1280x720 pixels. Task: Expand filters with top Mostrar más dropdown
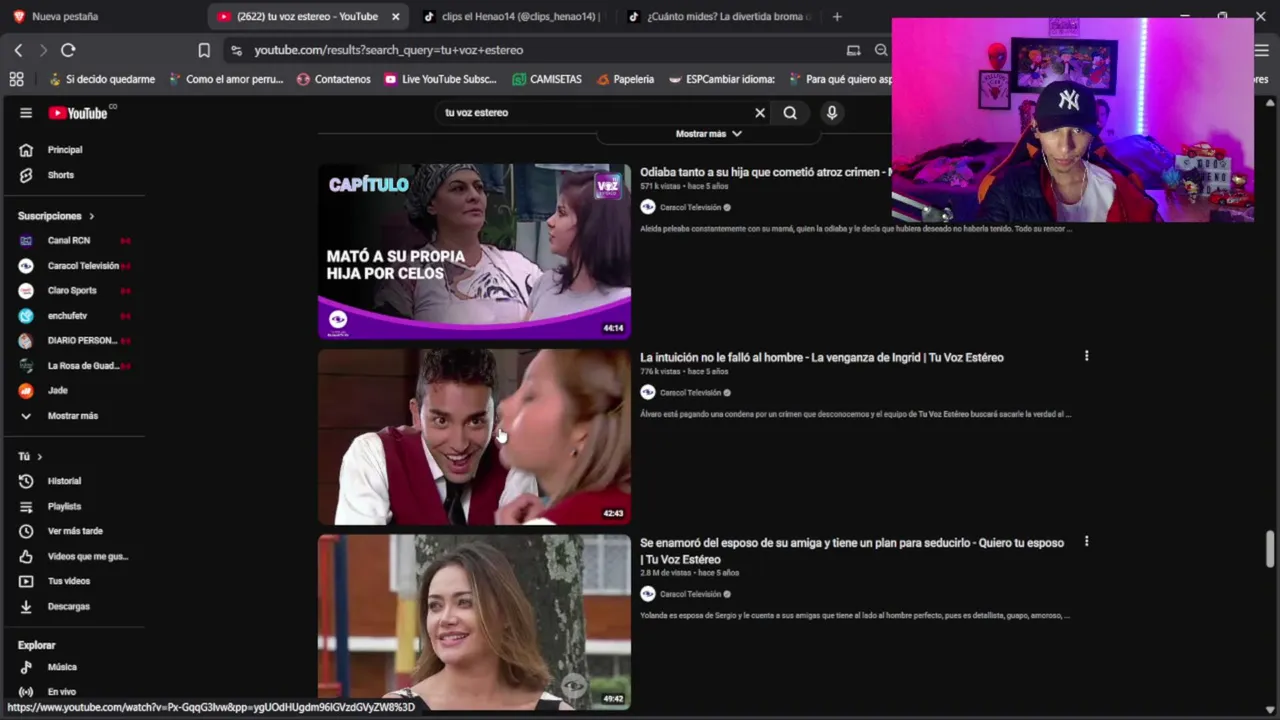(708, 134)
